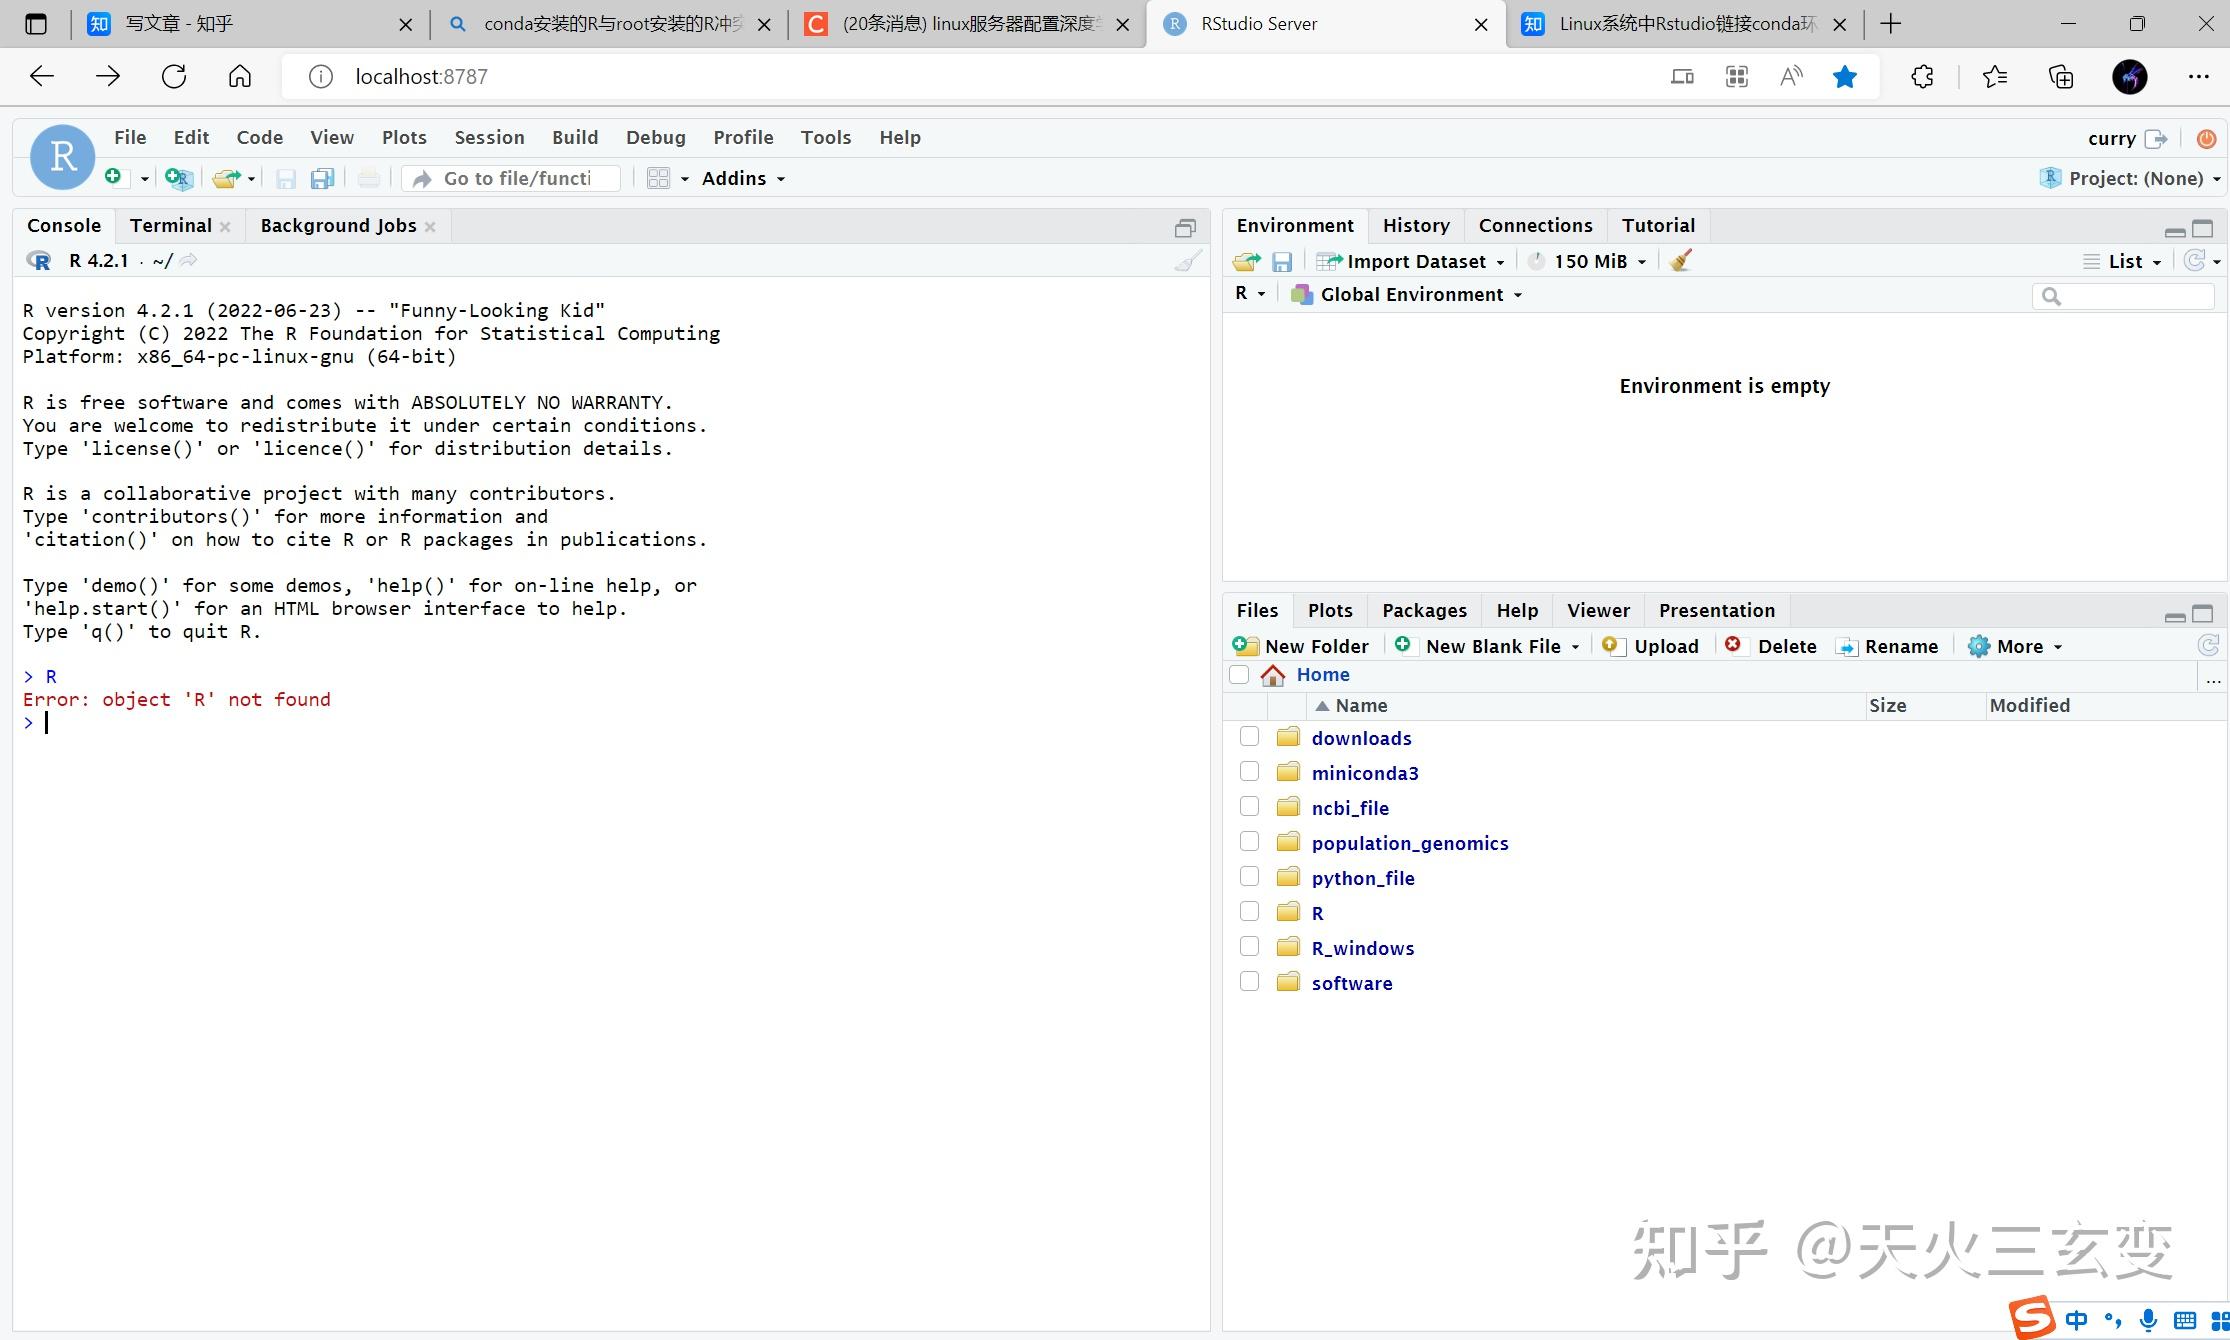Open the 150 MiB memory usage dropdown
The height and width of the screenshot is (1340, 2230).
click(1588, 261)
